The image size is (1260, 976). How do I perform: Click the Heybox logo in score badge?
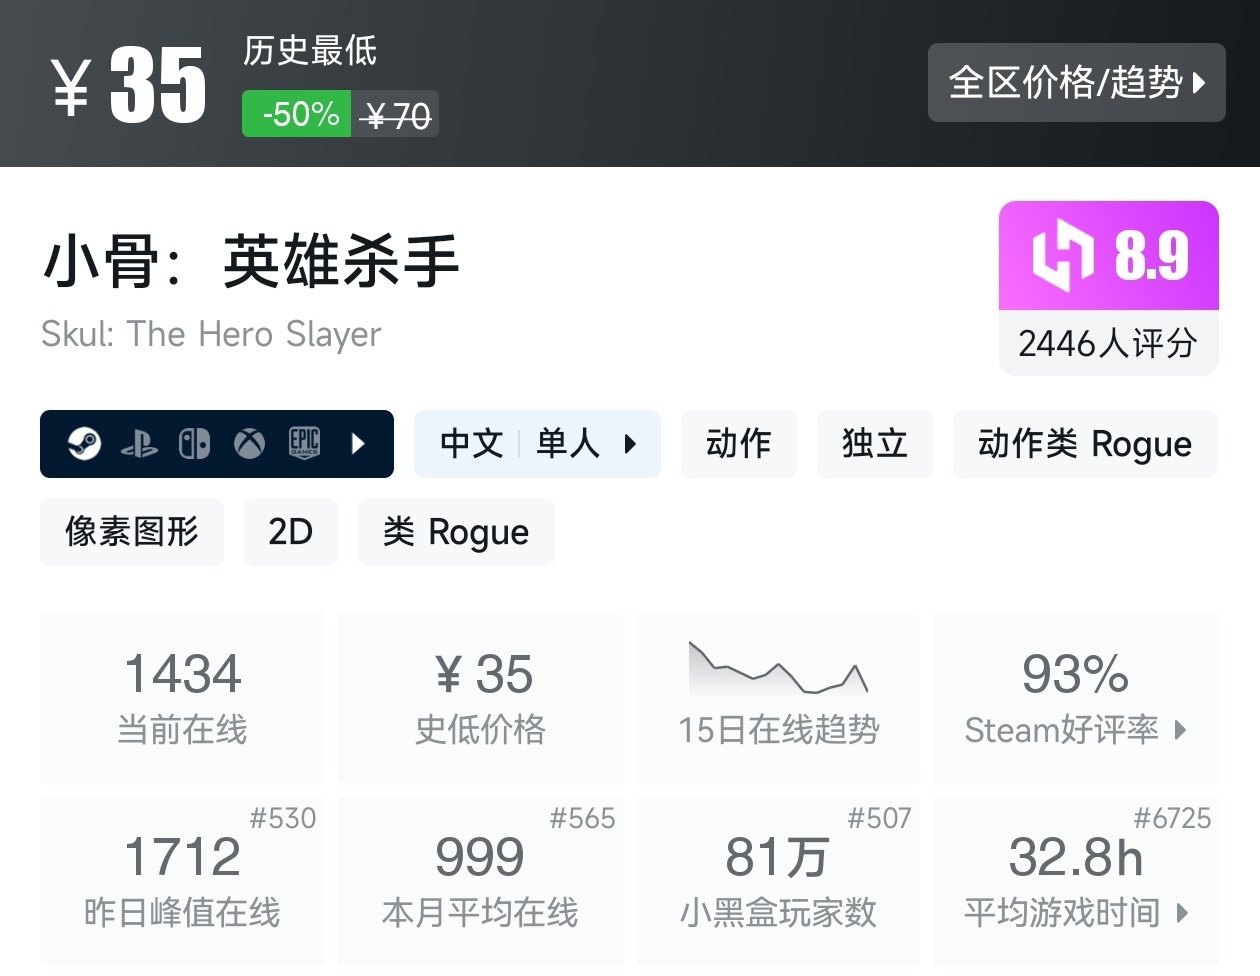pos(1063,255)
